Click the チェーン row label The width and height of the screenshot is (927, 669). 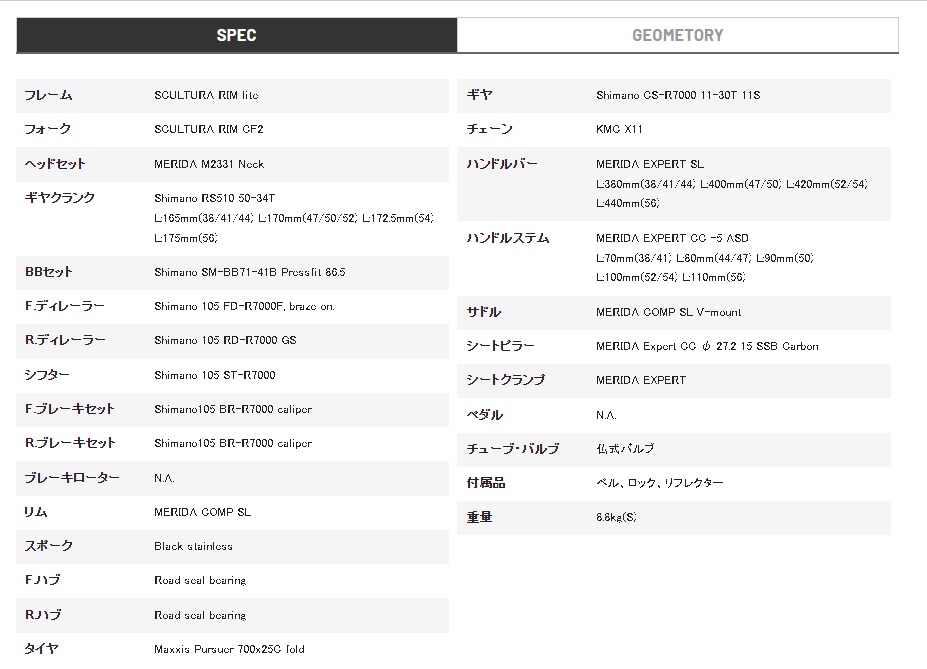[x=490, y=129]
